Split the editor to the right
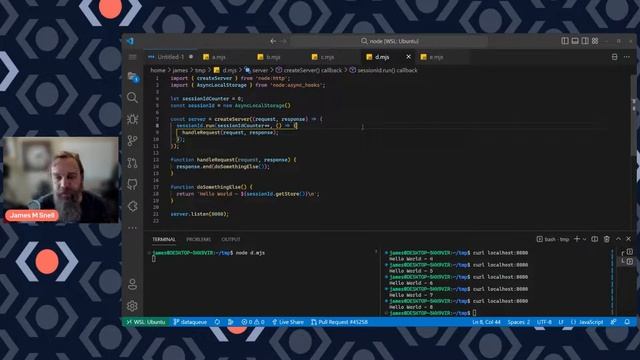Image resolution: width=640 pixels, height=360 pixels. pos(614,57)
